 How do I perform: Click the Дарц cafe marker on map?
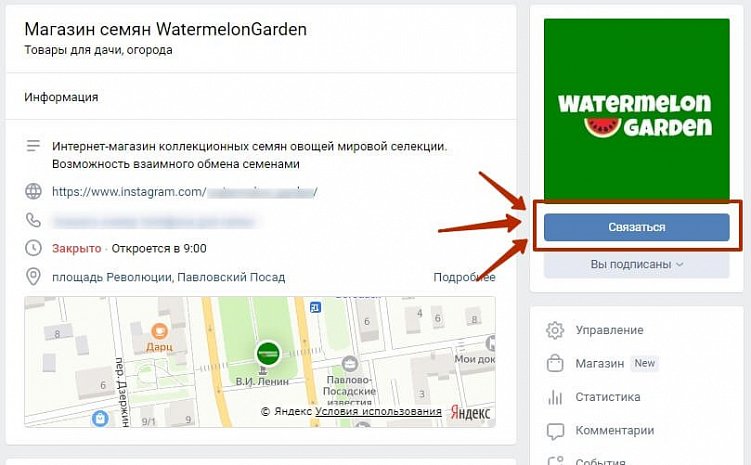[159, 330]
